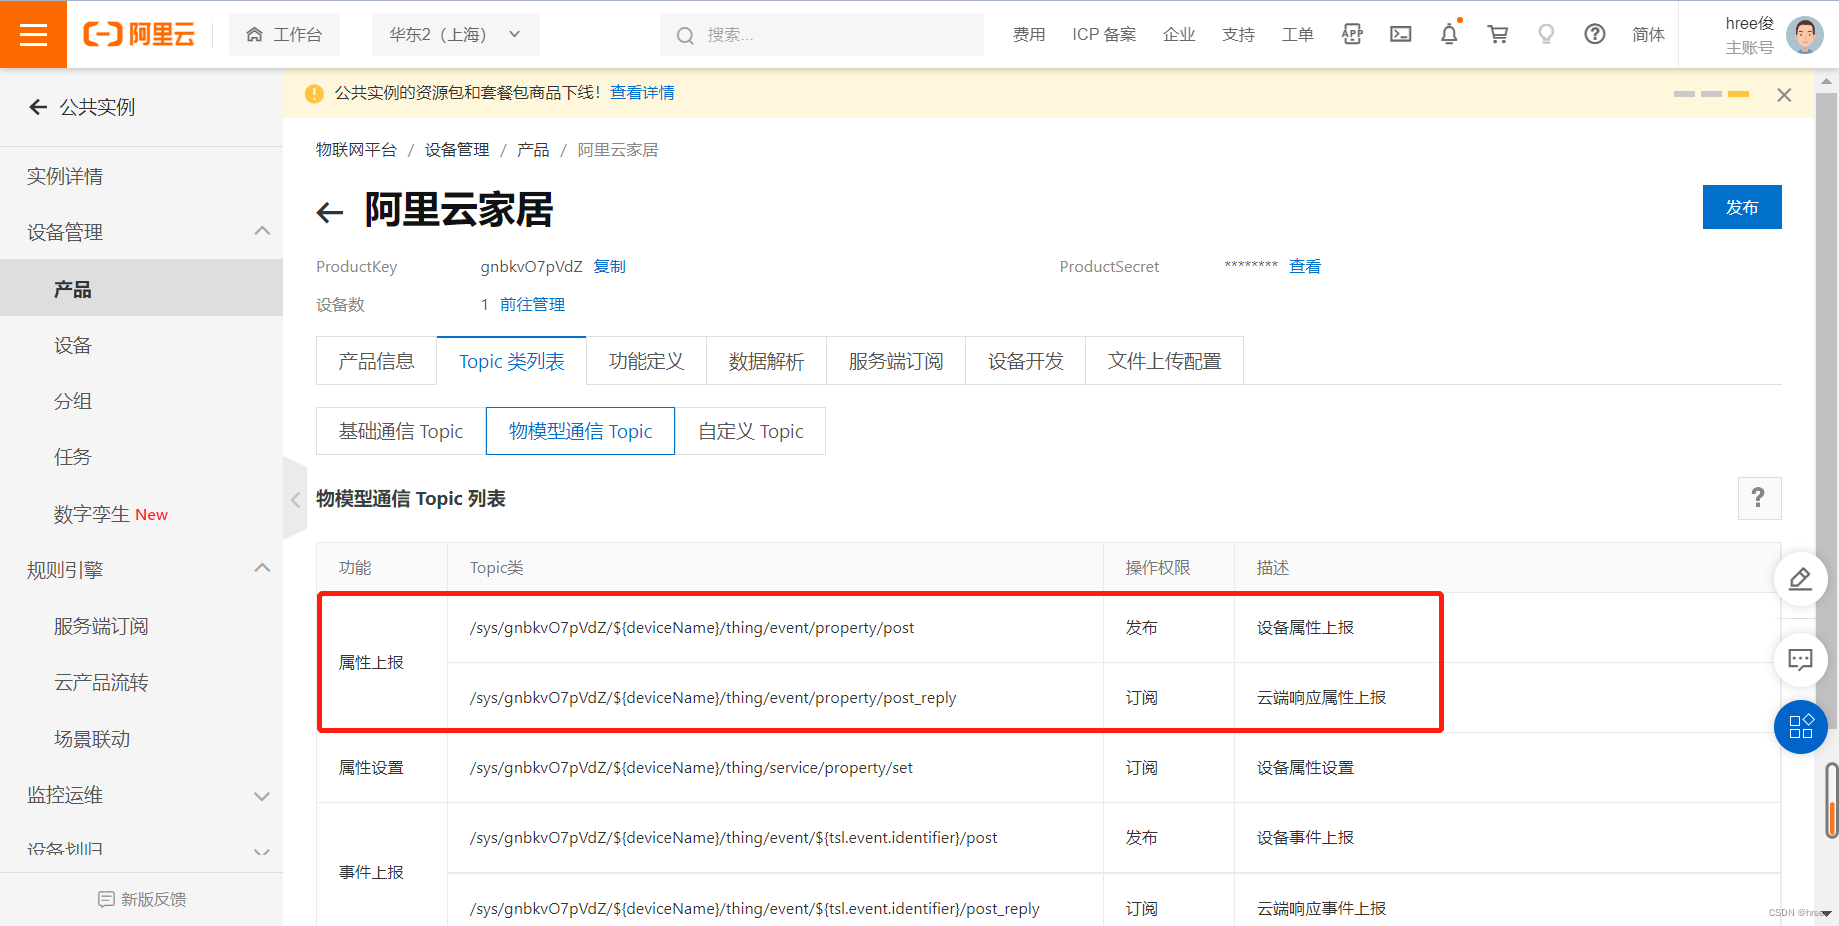
Task: Open the ICP 备案 menu item
Action: [x=1104, y=35]
